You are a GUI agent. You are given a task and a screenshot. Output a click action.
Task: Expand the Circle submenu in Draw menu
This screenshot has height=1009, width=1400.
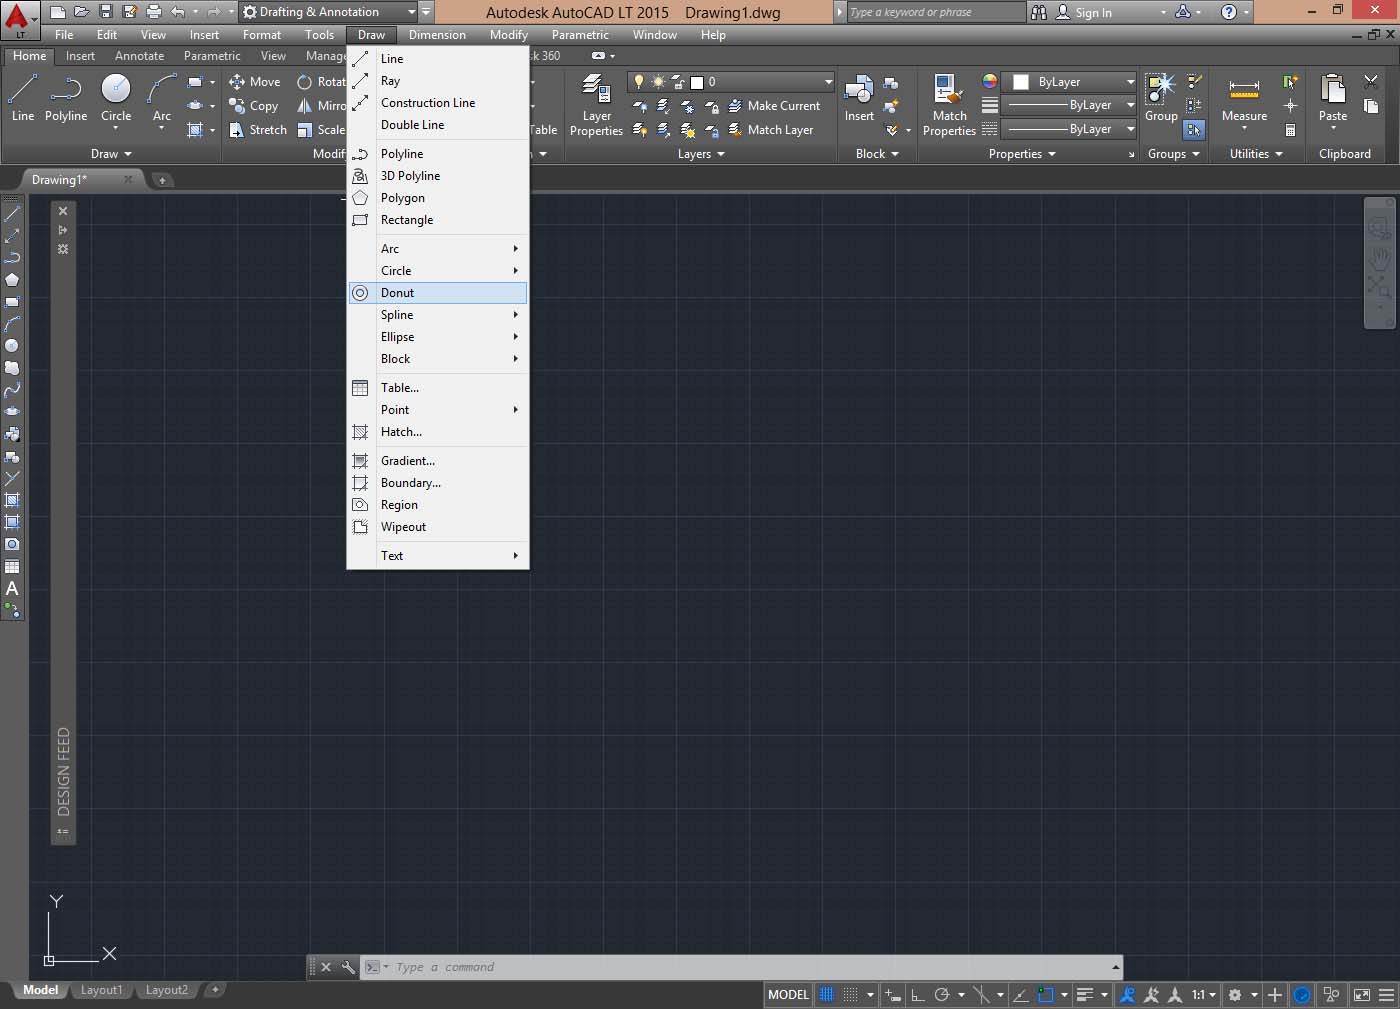pos(437,271)
